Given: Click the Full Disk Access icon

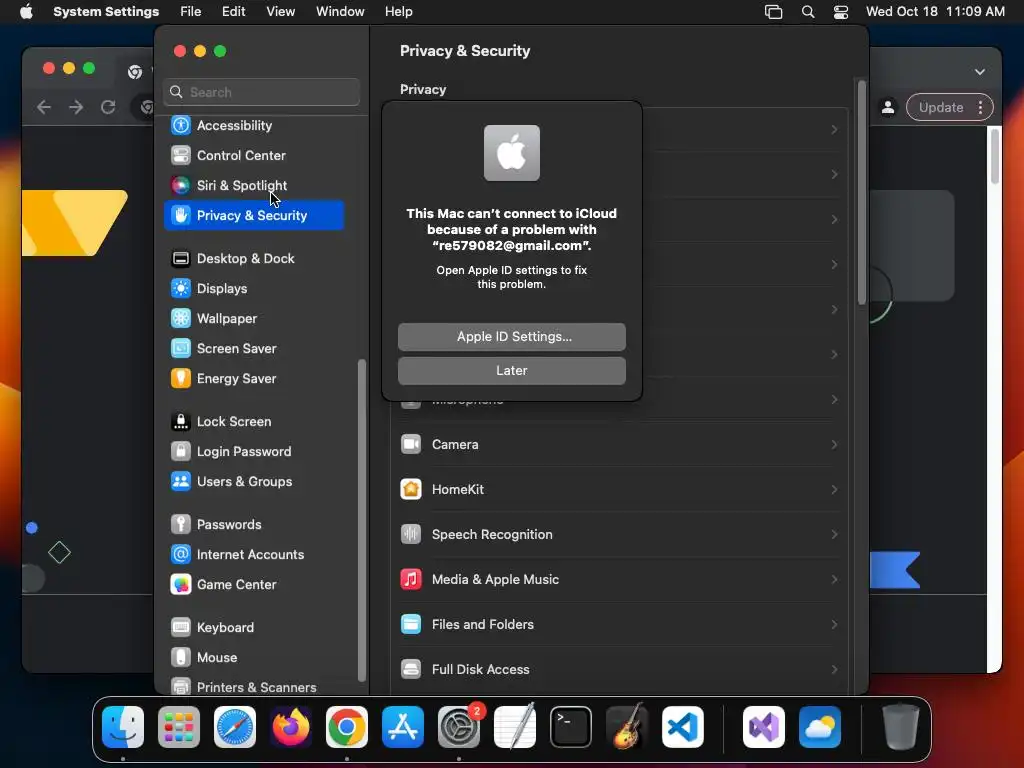Looking at the screenshot, I should point(411,670).
